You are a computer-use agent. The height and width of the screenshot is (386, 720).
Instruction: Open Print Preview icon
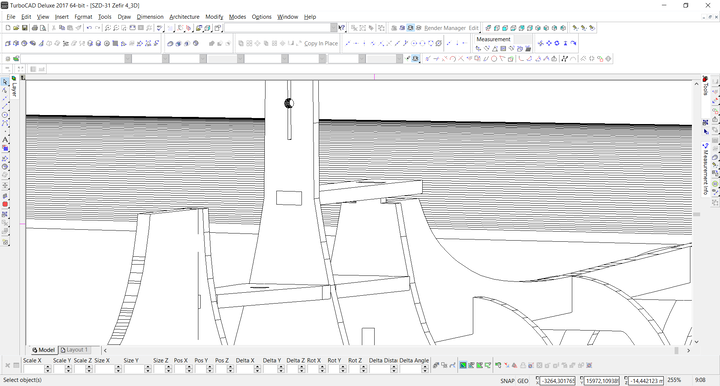43,28
